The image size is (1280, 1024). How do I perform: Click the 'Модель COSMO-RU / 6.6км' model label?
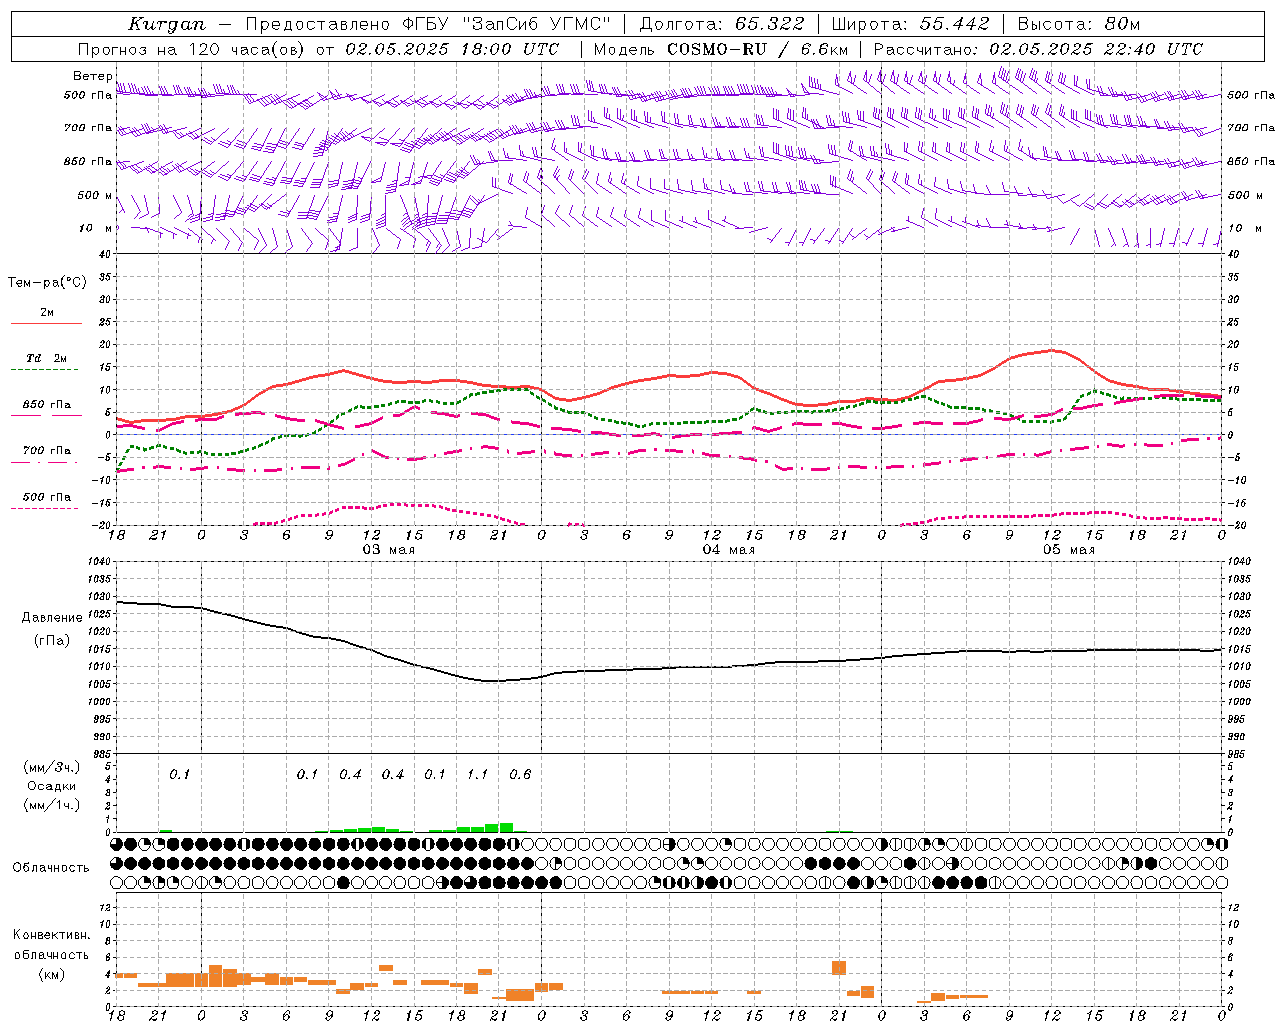click(720, 49)
